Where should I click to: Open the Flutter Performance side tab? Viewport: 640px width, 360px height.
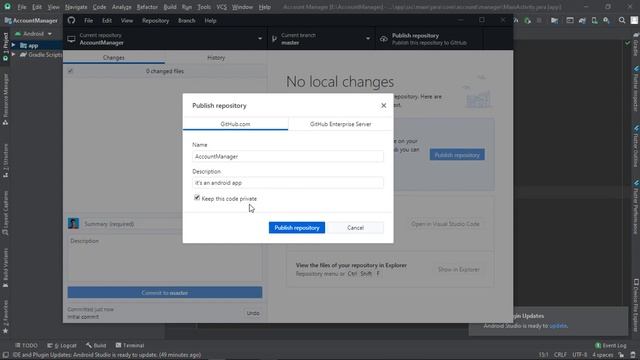point(636,207)
